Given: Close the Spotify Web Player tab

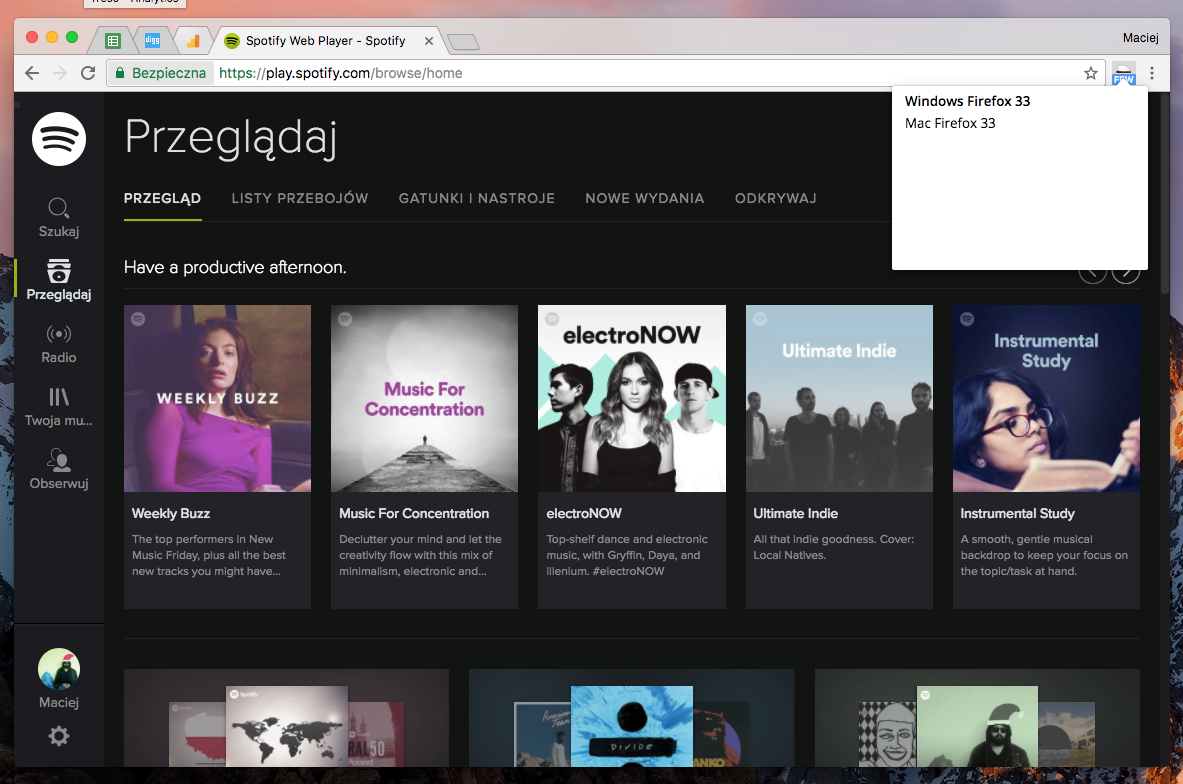Looking at the screenshot, I should click(x=429, y=41).
